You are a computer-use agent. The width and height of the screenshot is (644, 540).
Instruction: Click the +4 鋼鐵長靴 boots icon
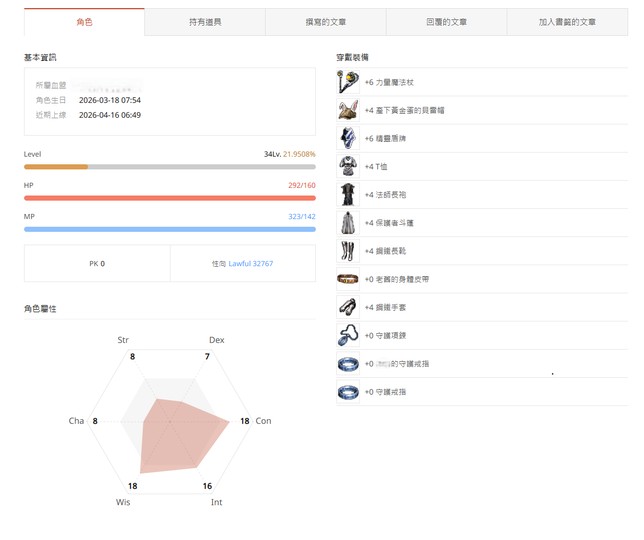pyautogui.click(x=347, y=251)
